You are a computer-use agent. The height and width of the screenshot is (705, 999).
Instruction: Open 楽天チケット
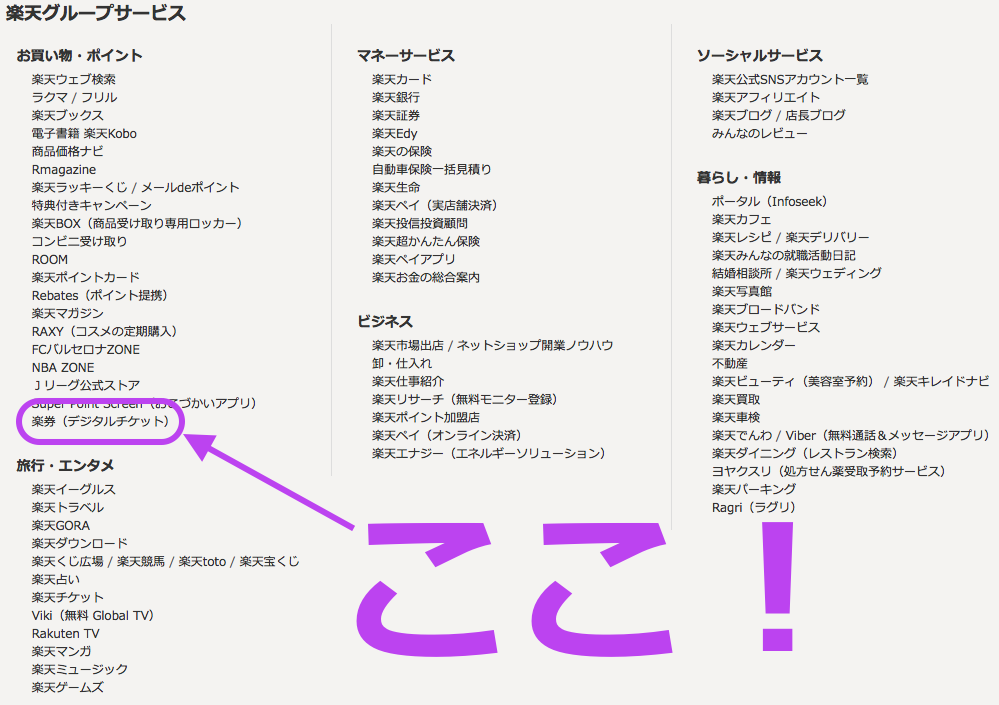coord(68,597)
